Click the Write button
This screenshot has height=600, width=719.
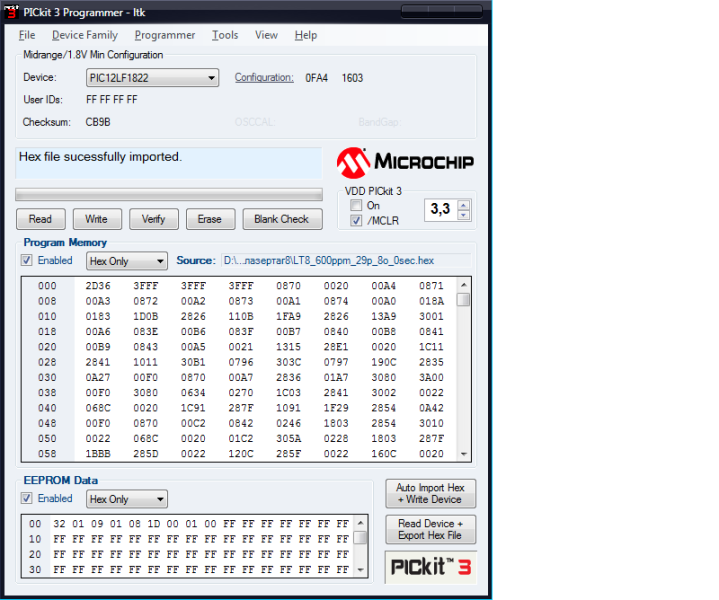click(x=97, y=219)
